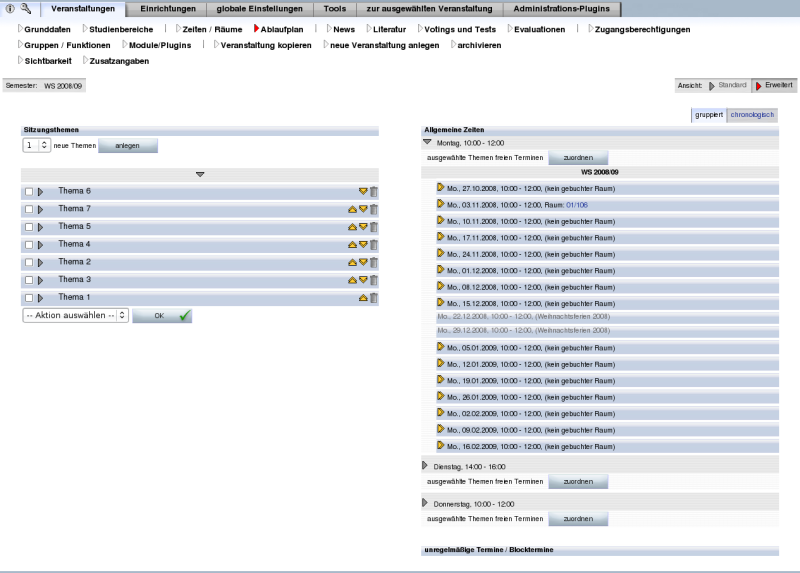800x573 pixels.
Task: Select the Thema 1 checkbox
Action: click(x=29, y=298)
